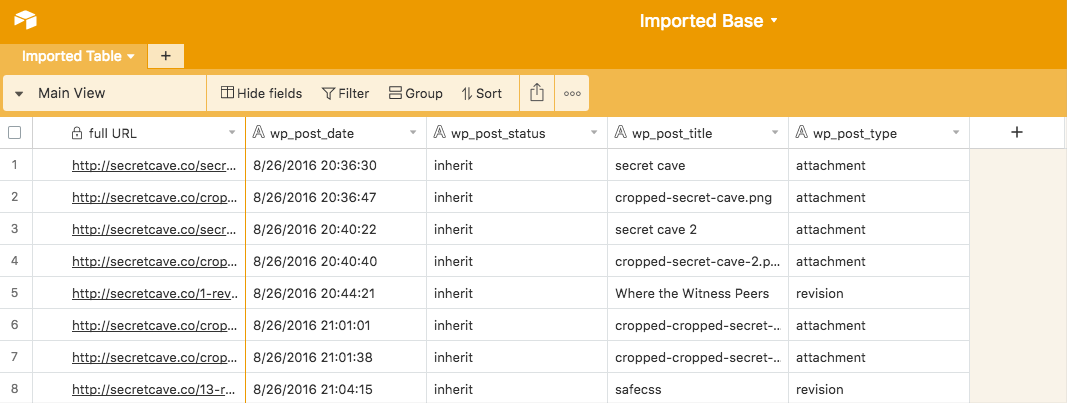1067x403 pixels.
Task: Open wp_post_status column dropdown arrow
Action: [x=594, y=133]
